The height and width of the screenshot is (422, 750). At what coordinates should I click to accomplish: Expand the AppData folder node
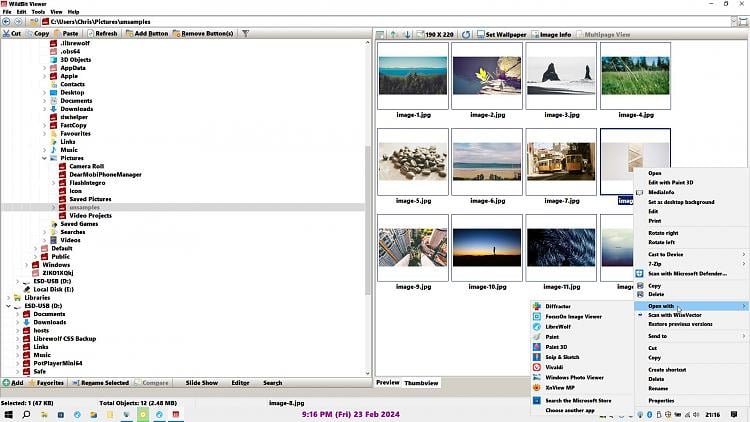coord(44,67)
